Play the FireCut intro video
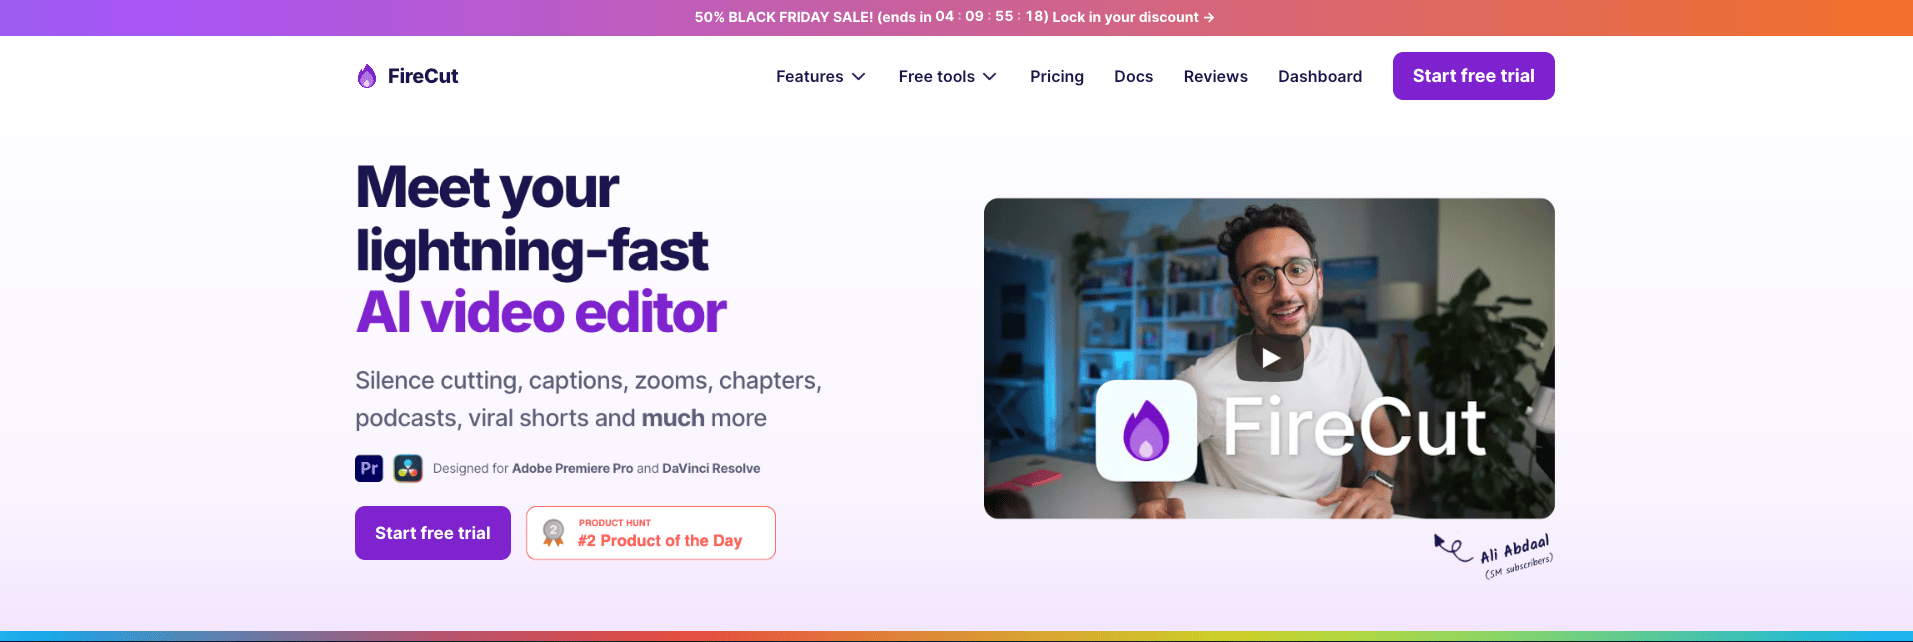Image resolution: width=1913 pixels, height=642 pixels. click(1270, 358)
